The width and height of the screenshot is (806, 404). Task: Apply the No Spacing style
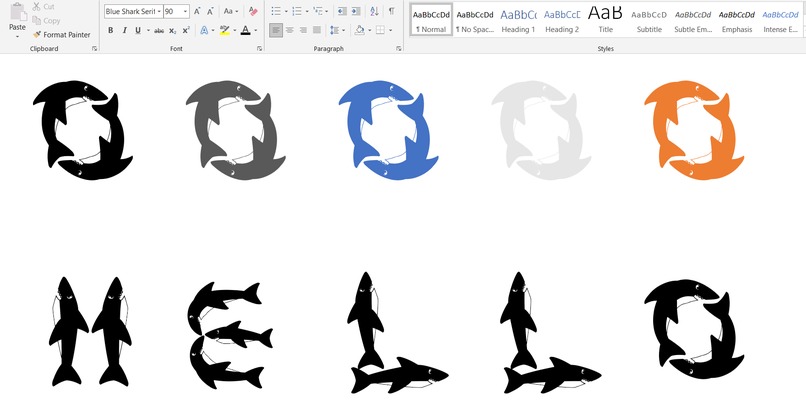pyautogui.click(x=474, y=19)
